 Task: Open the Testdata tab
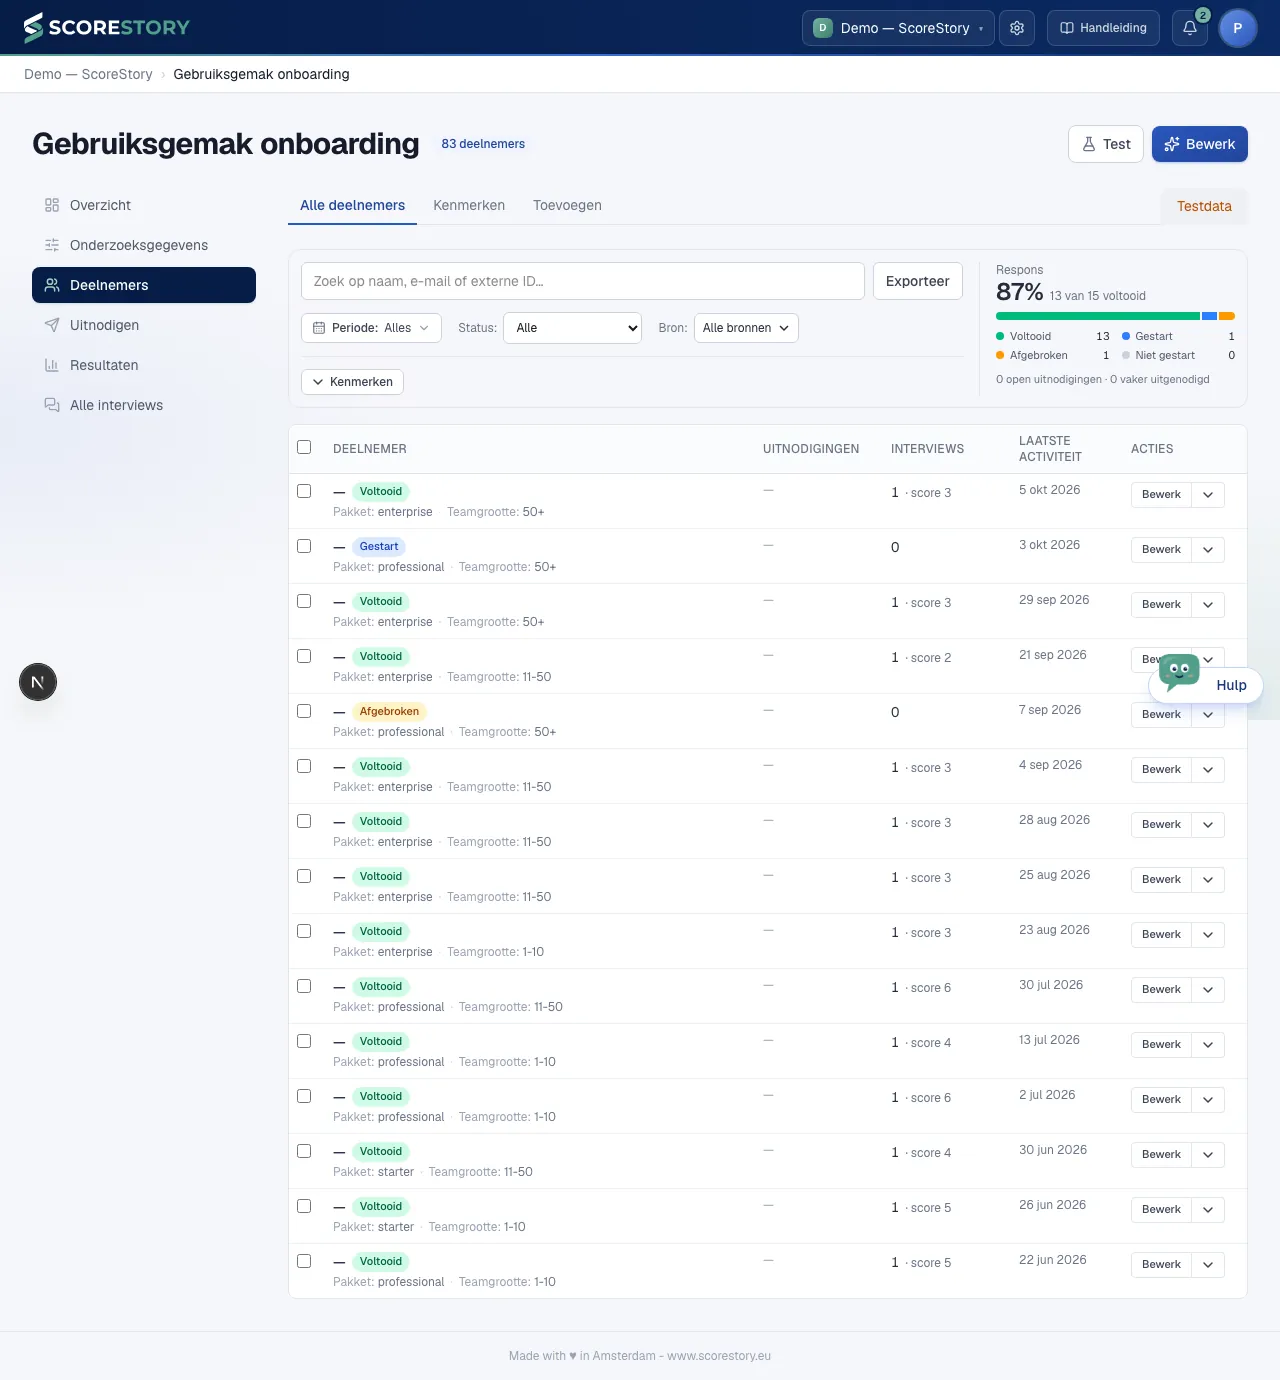pos(1204,206)
